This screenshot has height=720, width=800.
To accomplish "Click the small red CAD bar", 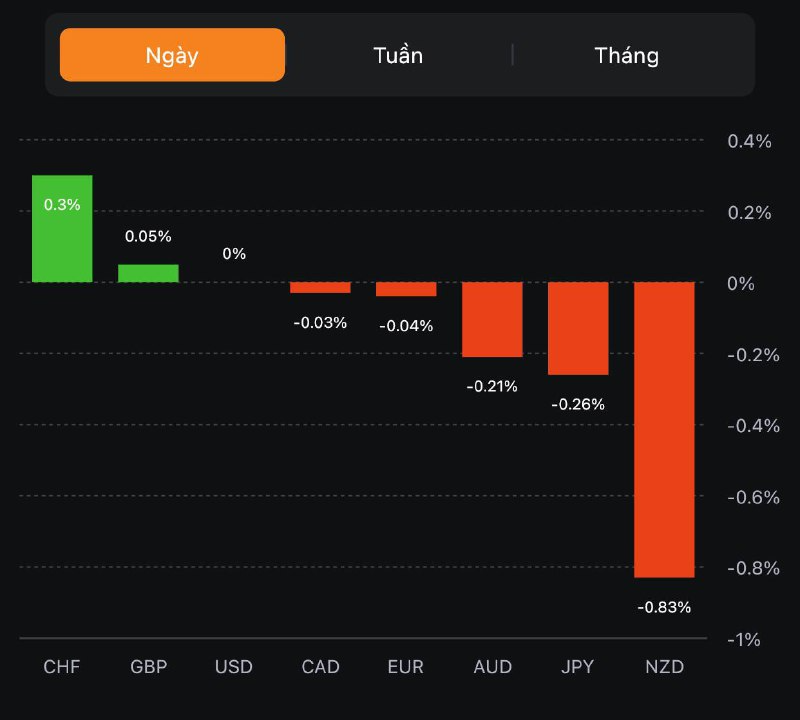I will click(320, 288).
